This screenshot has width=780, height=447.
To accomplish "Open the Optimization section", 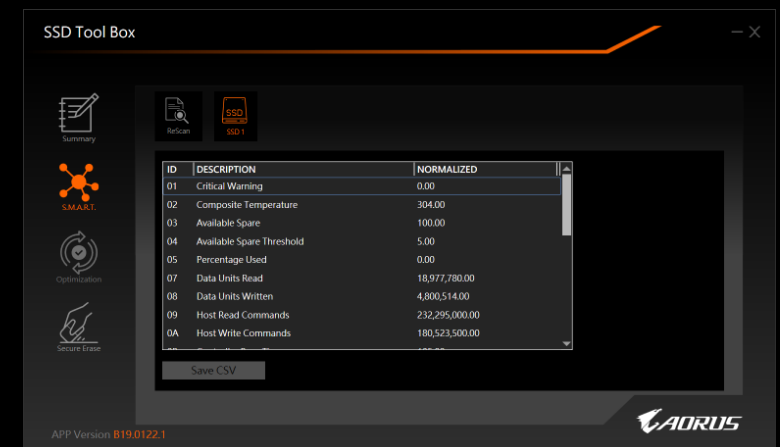I will click(79, 257).
